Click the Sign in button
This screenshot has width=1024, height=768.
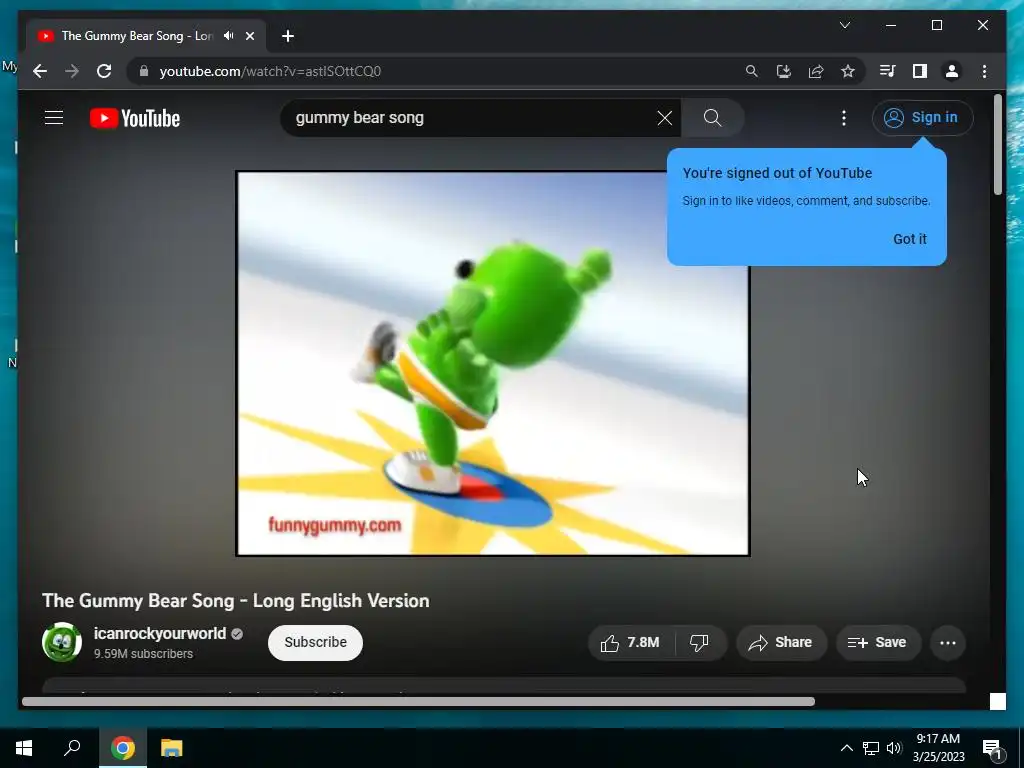click(922, 118)
